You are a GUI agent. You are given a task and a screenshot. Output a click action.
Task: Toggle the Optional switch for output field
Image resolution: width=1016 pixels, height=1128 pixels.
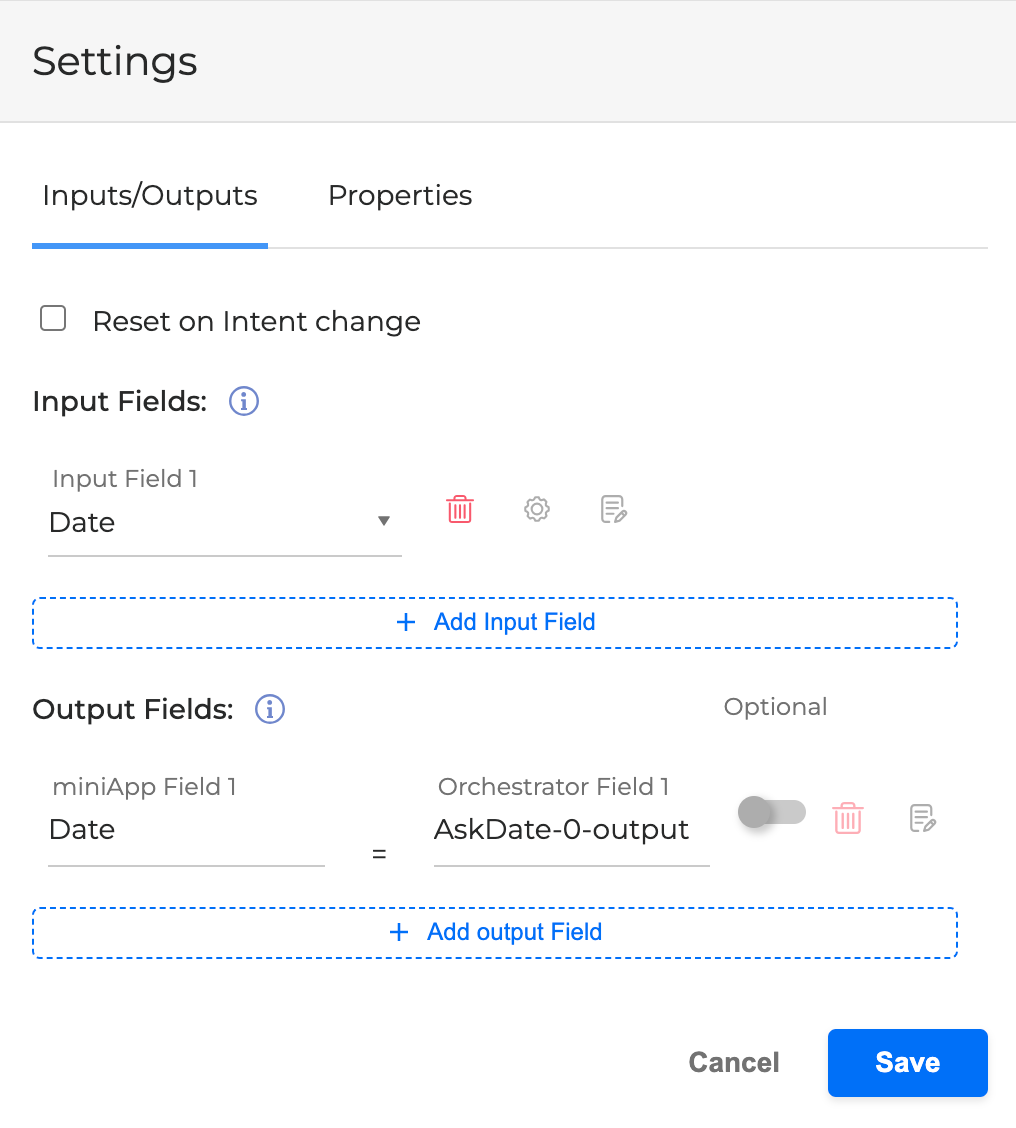coord(771,812)
